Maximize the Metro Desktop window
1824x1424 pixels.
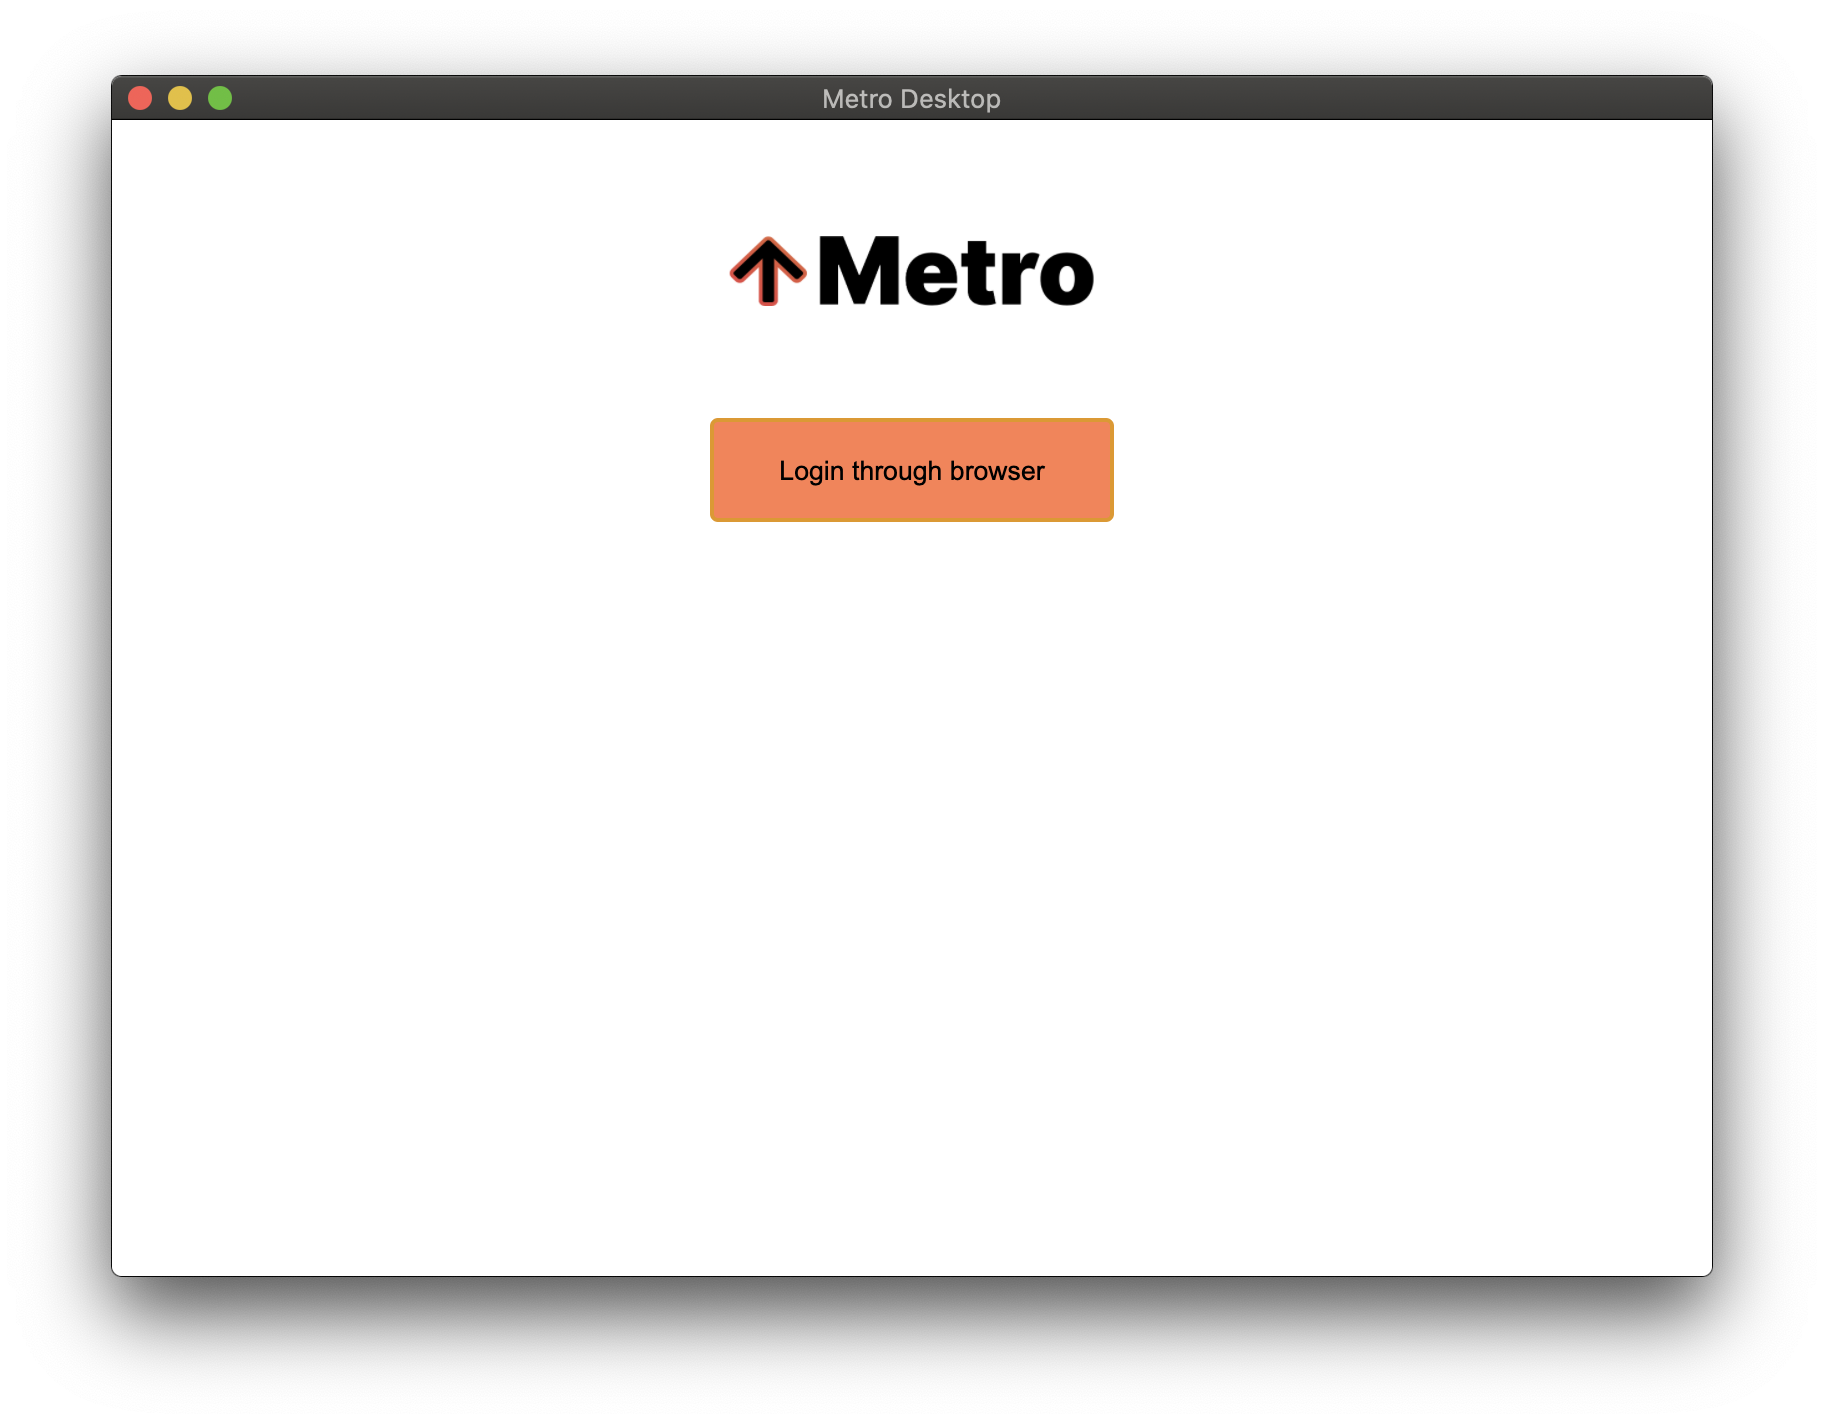[x=220, y=98]
